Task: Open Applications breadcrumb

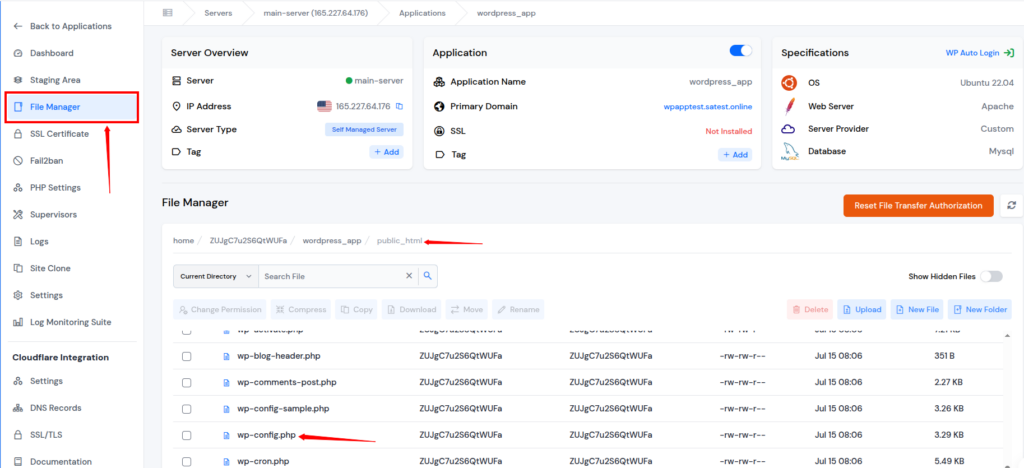Action: (423, 12)
